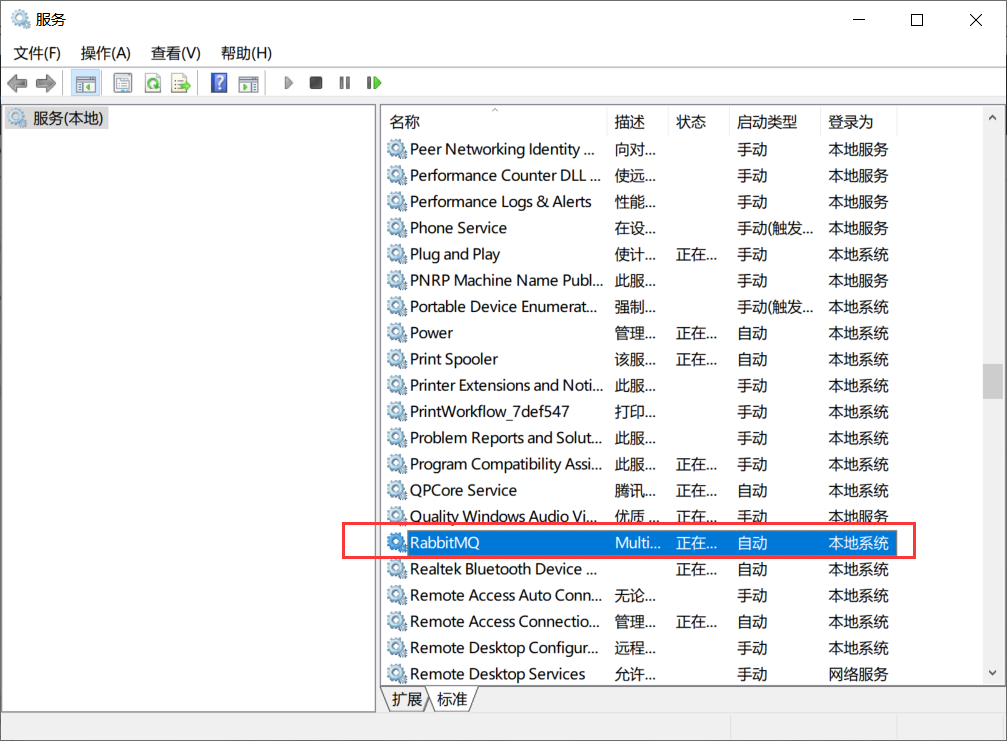Sort by the 登录为 column header
1007x741 pixels.
[x=859, y=122]
